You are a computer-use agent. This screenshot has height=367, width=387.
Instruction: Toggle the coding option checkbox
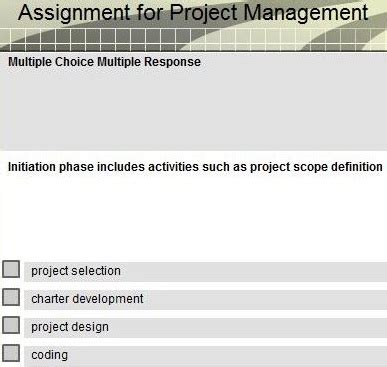11,353
